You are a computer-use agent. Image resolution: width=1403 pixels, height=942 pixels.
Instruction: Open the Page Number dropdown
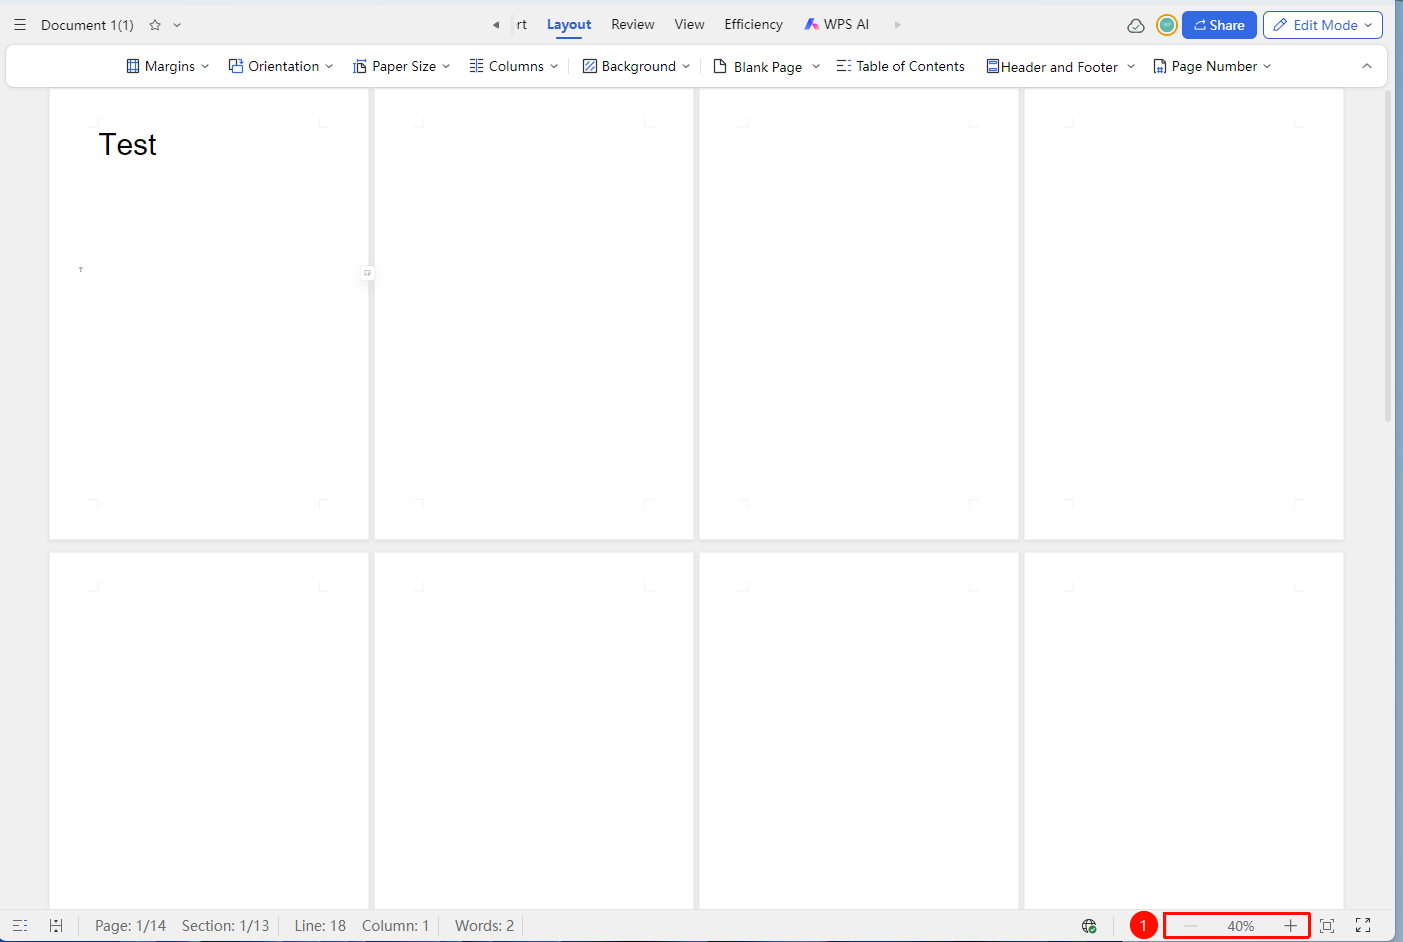(x=1212, y=66)
